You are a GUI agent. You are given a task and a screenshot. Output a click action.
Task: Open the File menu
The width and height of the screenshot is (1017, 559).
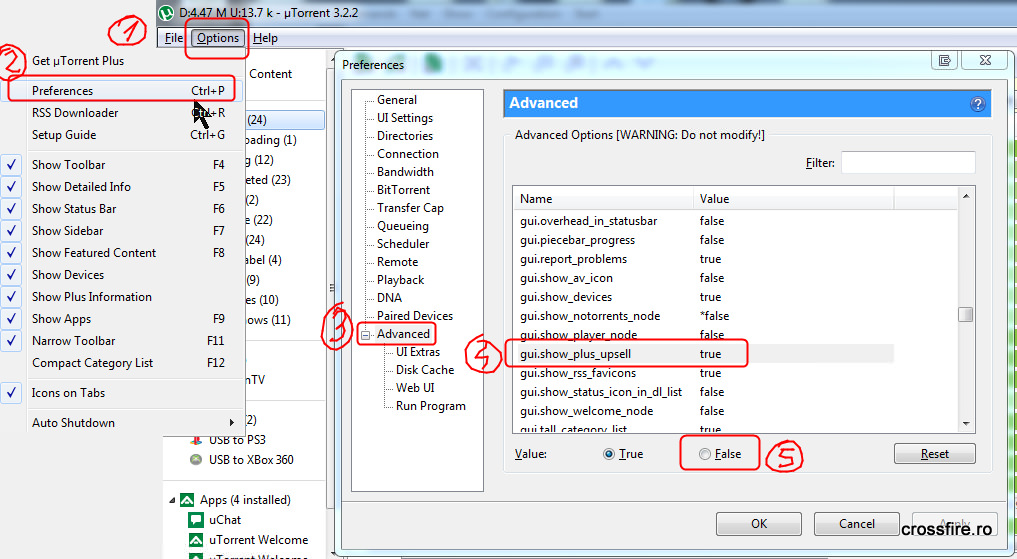point(174,38)
